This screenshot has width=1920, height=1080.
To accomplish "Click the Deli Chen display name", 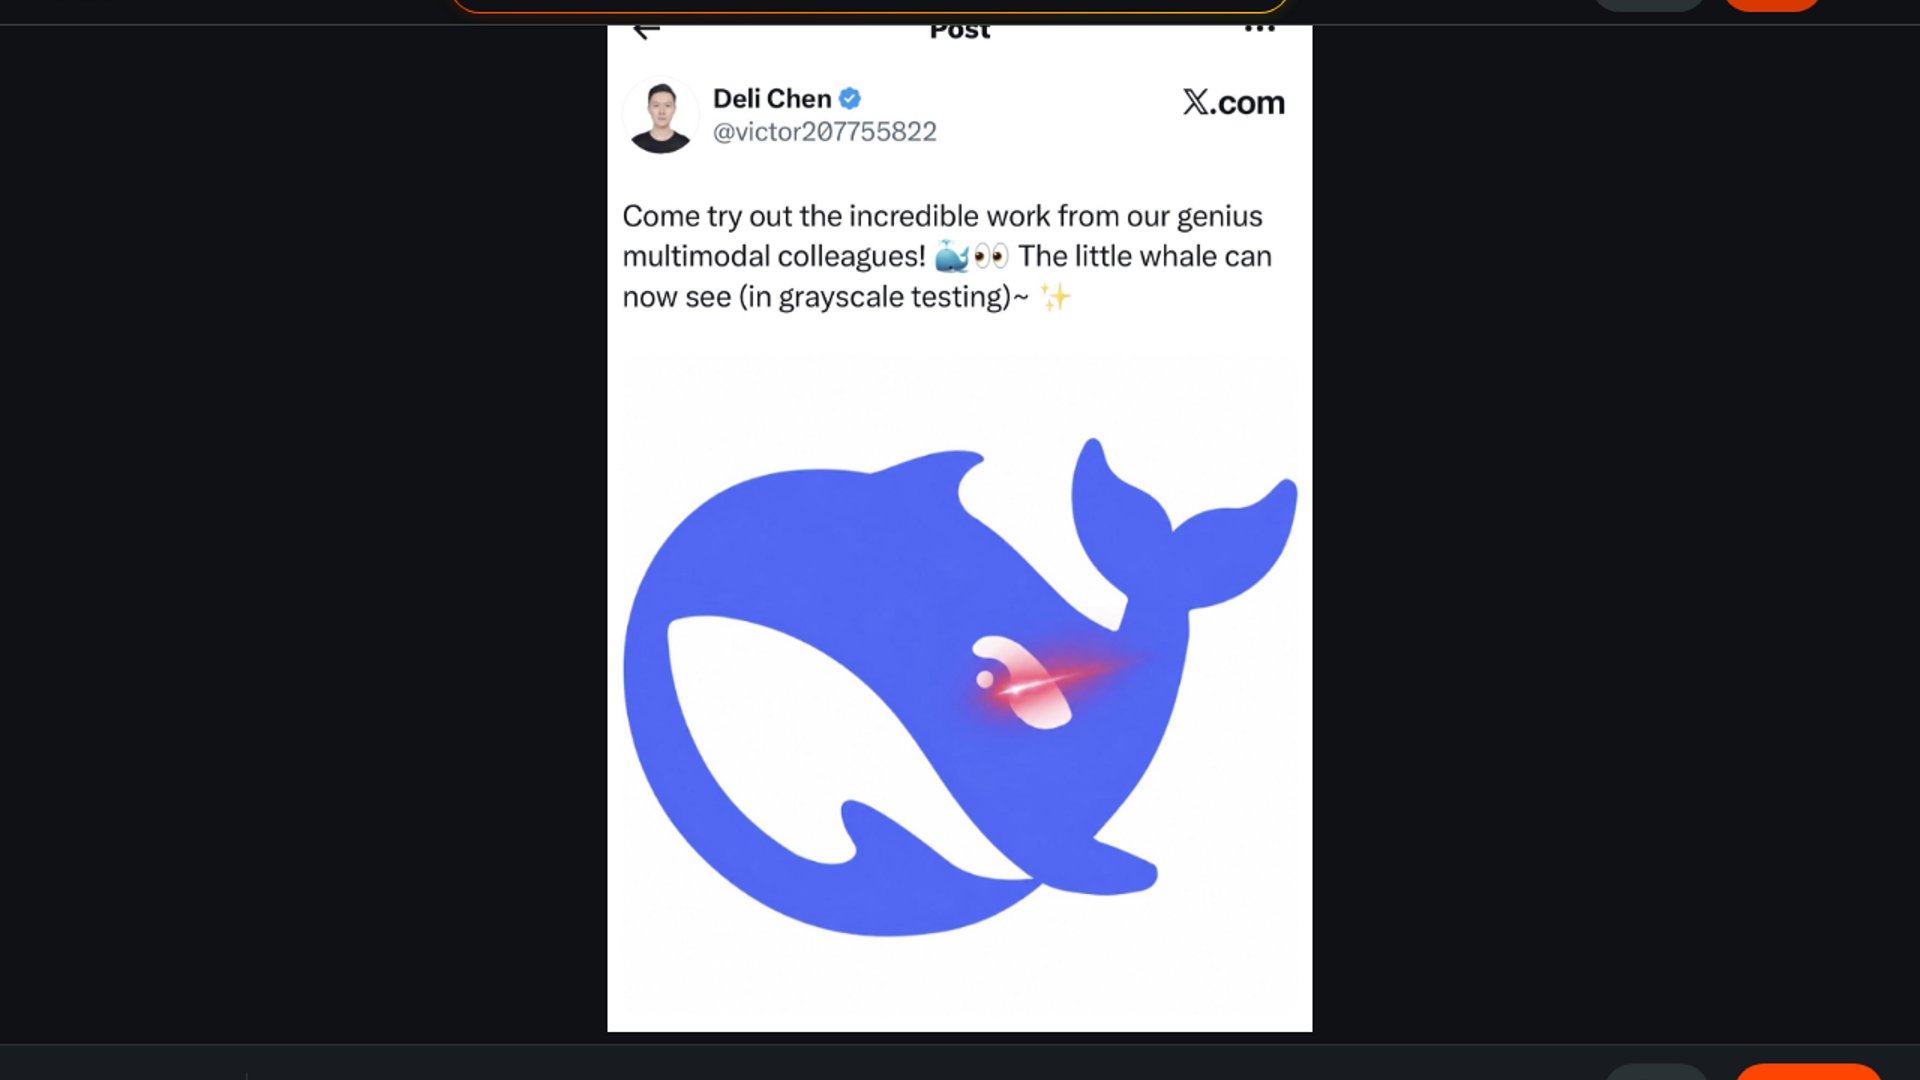I will 772,98.
